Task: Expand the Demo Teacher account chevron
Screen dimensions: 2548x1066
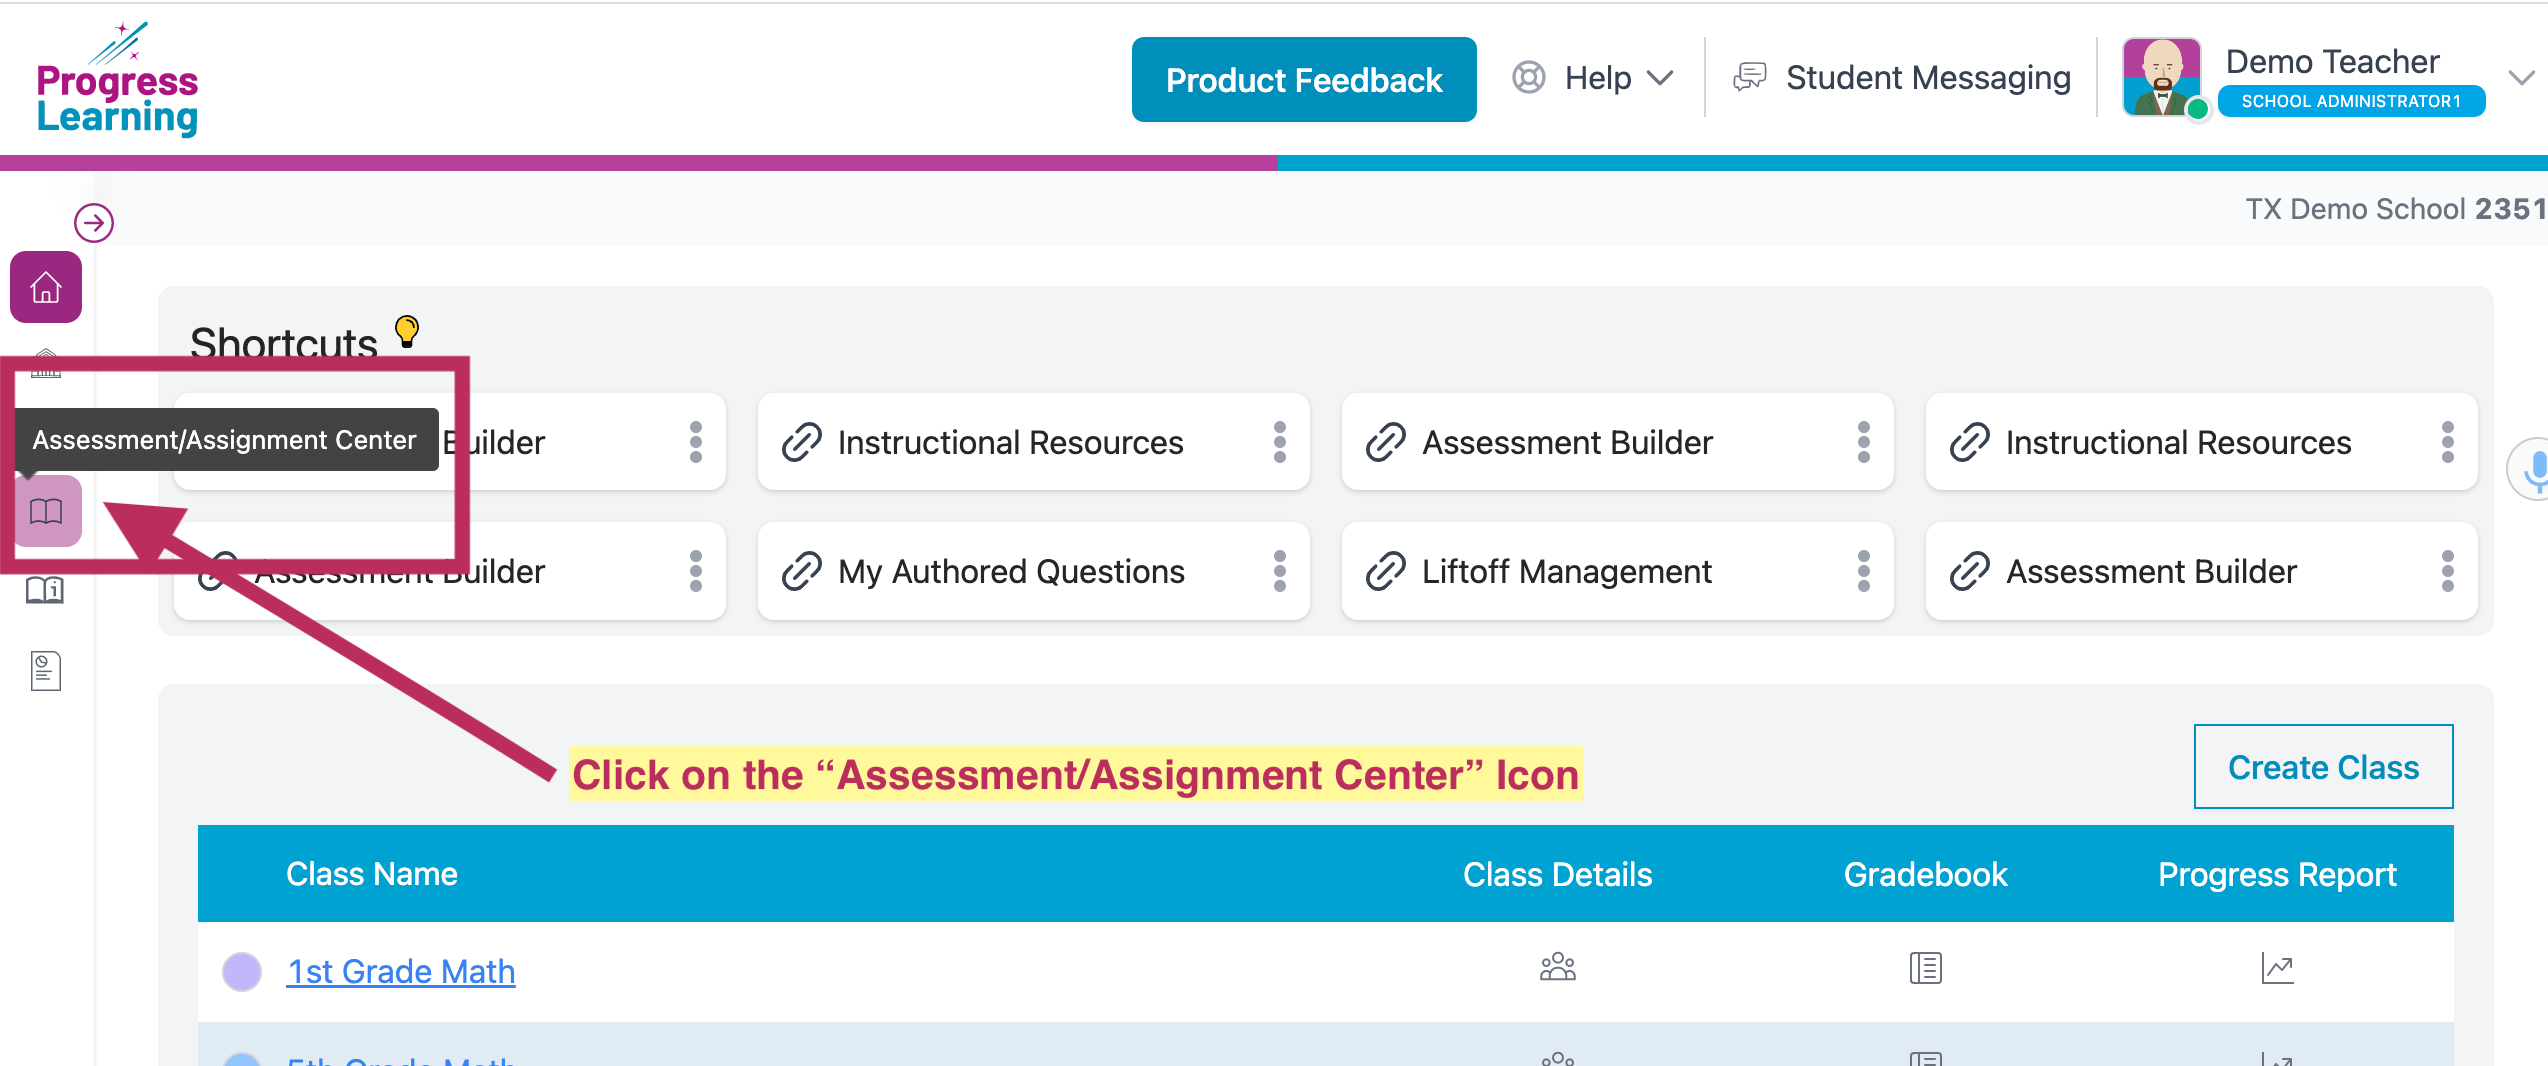Action: (2522, 78)
